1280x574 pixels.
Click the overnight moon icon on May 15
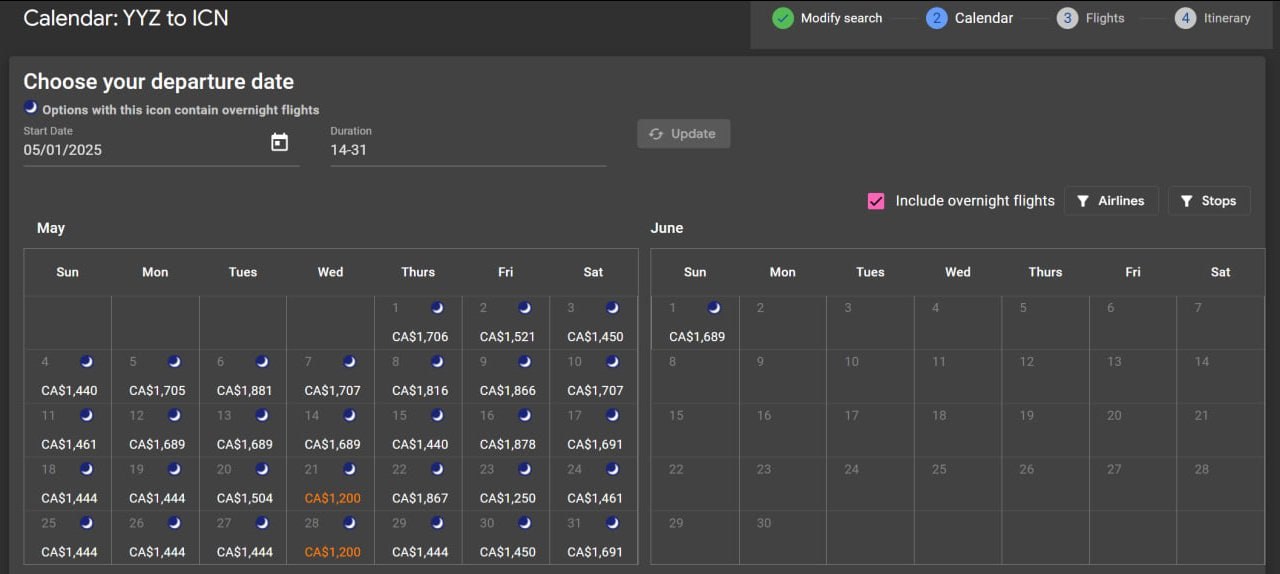pyautogui.click(x=437, y=416)
